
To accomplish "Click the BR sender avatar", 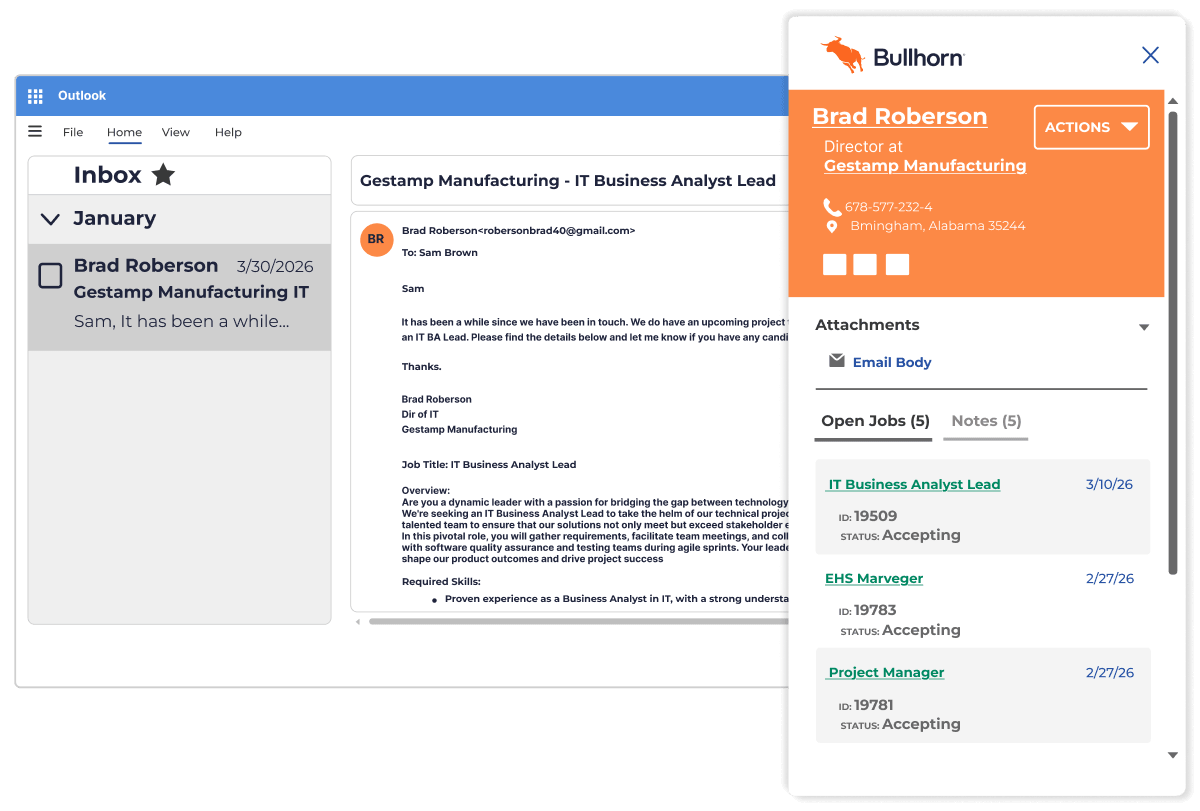I will click(376, 239).
